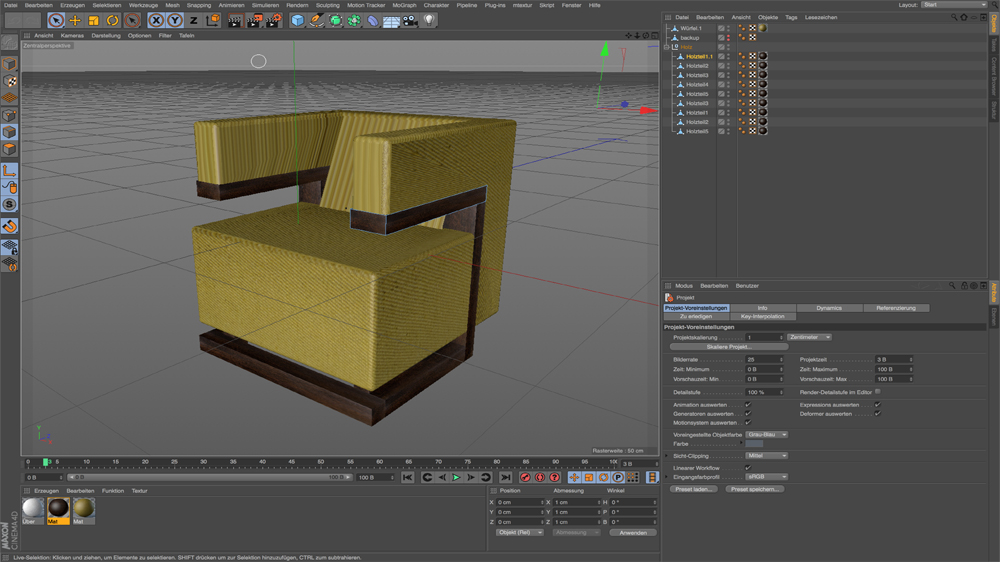Toggle the X axis lock icon
The height and width of the screenshot is (562, 1000).
coord(156,20)
